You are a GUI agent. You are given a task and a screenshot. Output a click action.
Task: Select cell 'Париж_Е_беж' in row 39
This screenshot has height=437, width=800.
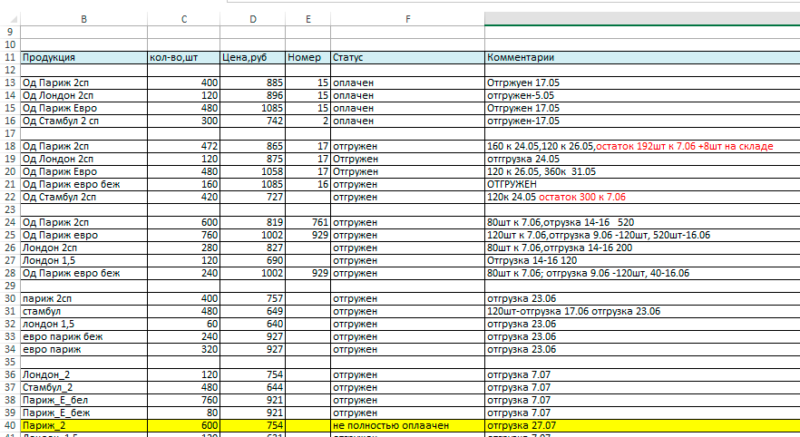pos(84,413)
